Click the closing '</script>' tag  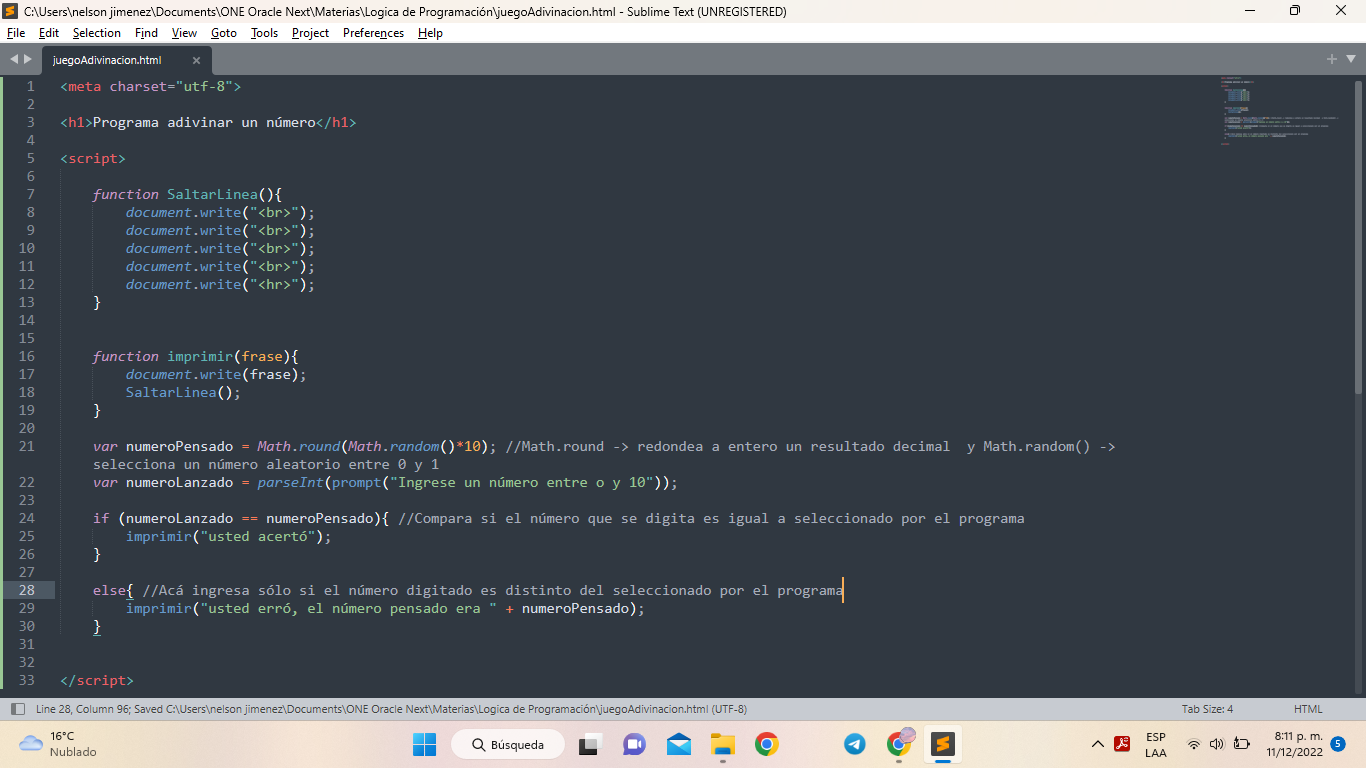point(96,680)
